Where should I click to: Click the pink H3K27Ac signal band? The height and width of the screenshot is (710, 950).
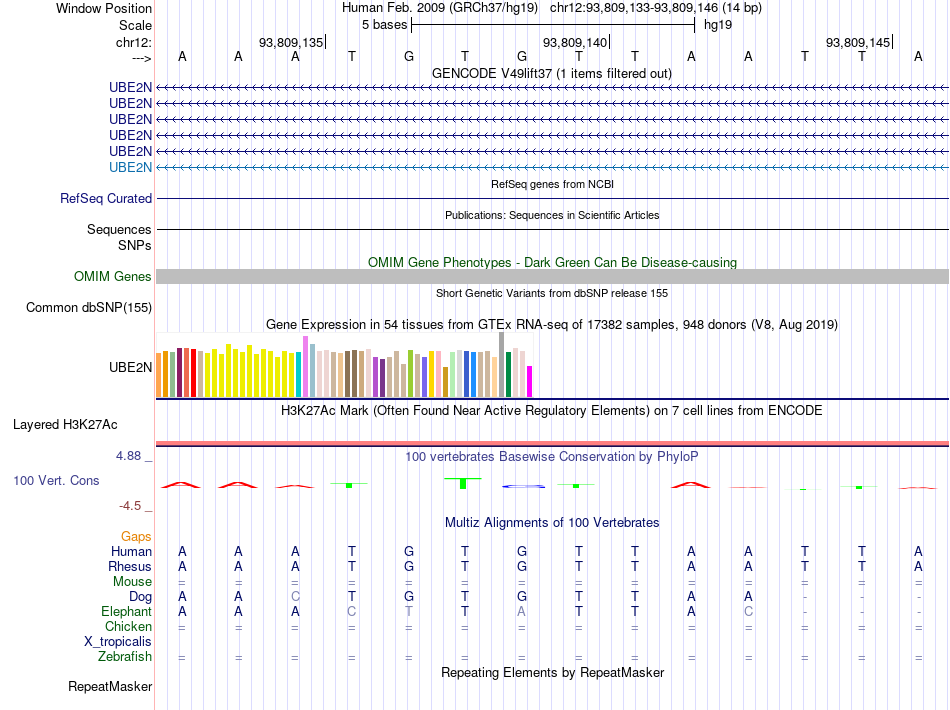coord(551,443)
